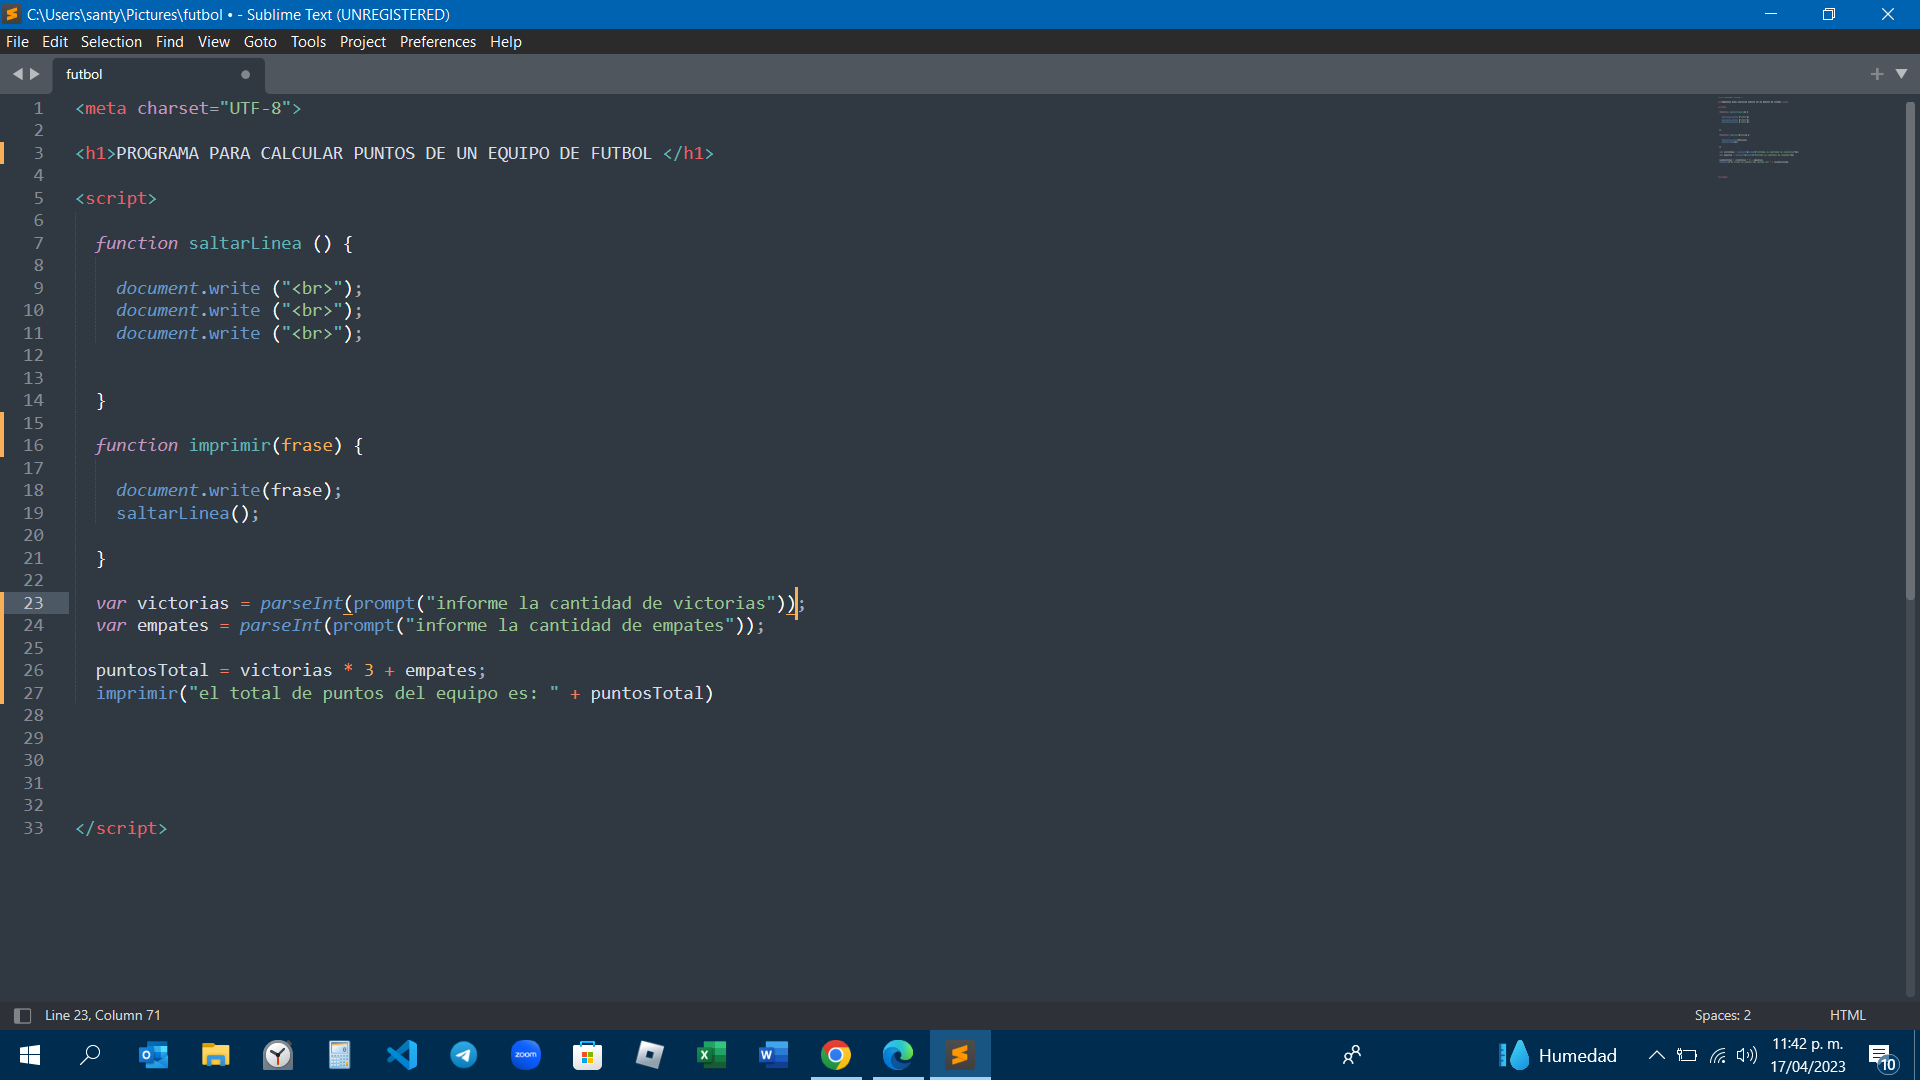This screenshot has height=1080, width=1920.
Task: Click the 'var empates' declaration on line 24
Action: tap(152, 625)
